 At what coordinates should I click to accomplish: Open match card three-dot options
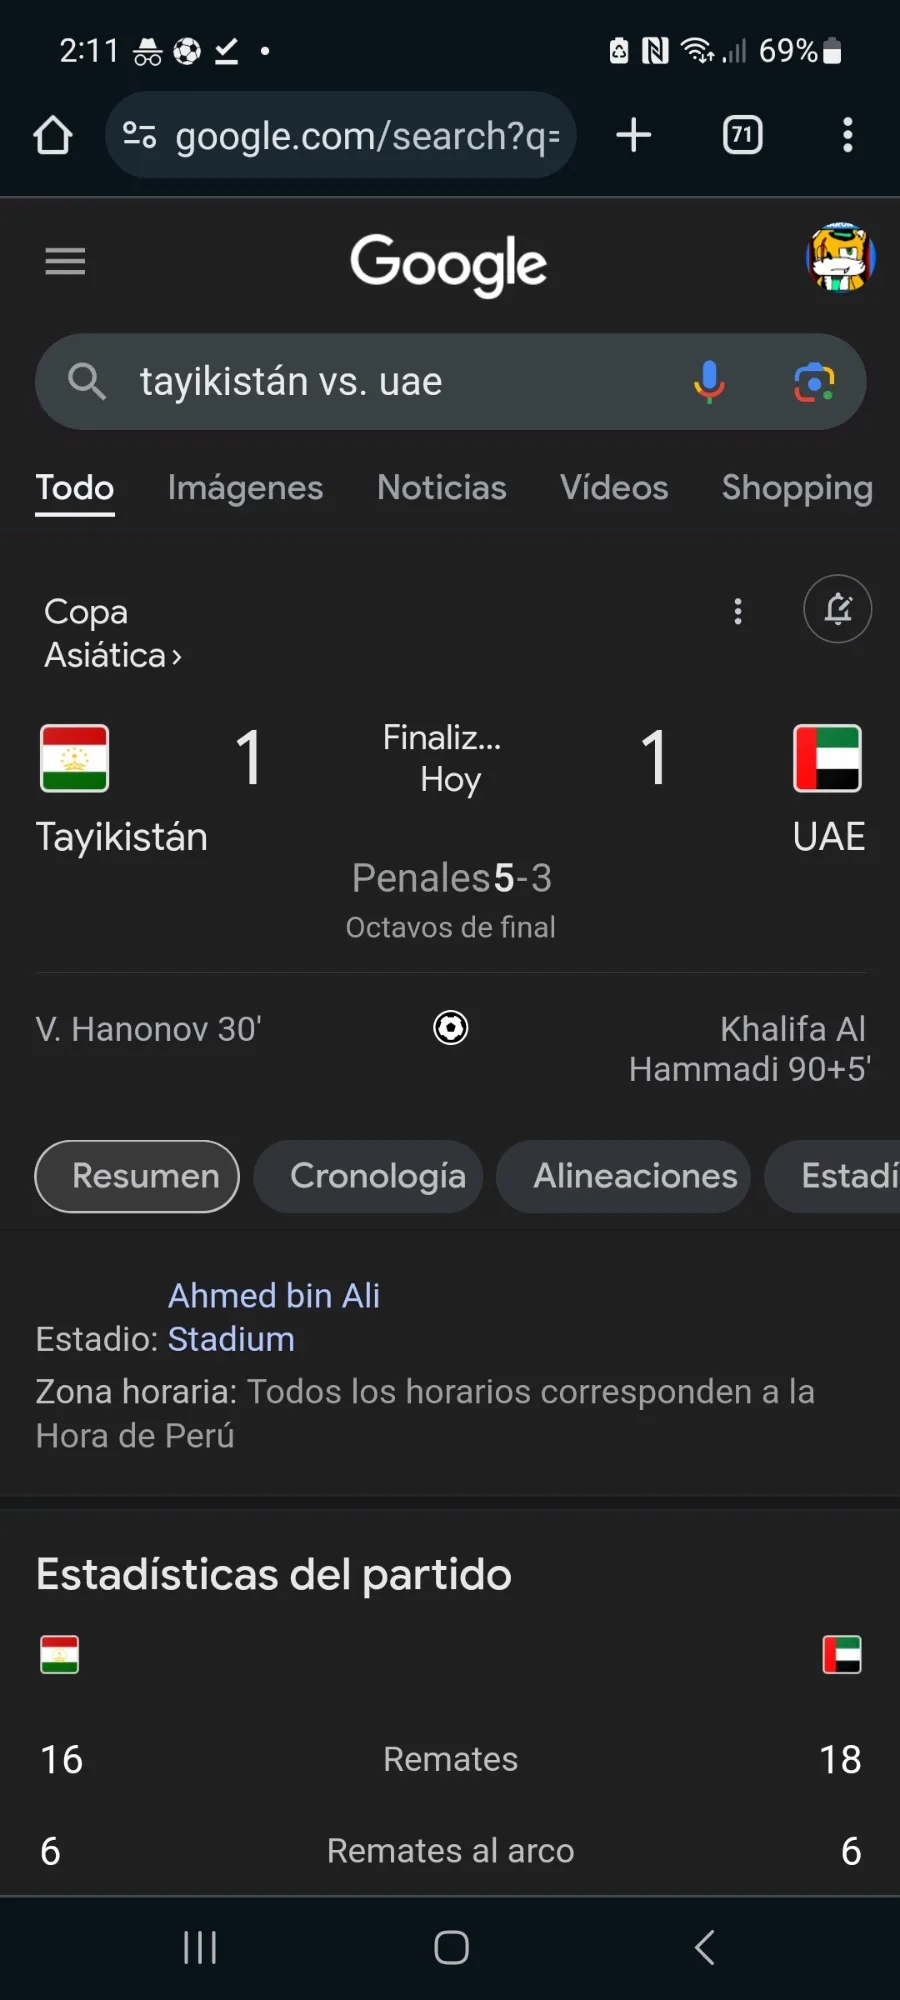(x=738, y=611)
